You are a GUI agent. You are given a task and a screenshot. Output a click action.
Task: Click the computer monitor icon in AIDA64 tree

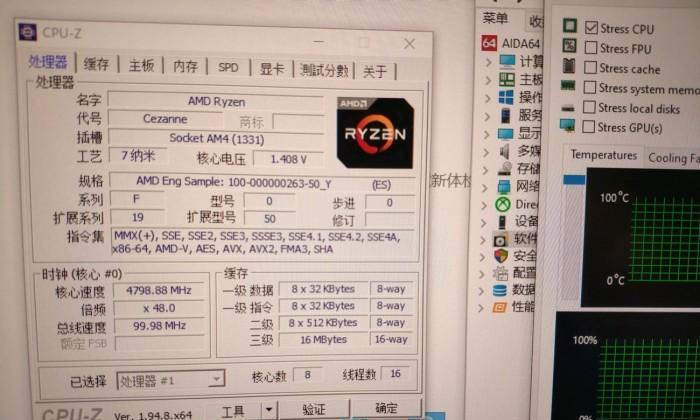[x=507, y=61]
